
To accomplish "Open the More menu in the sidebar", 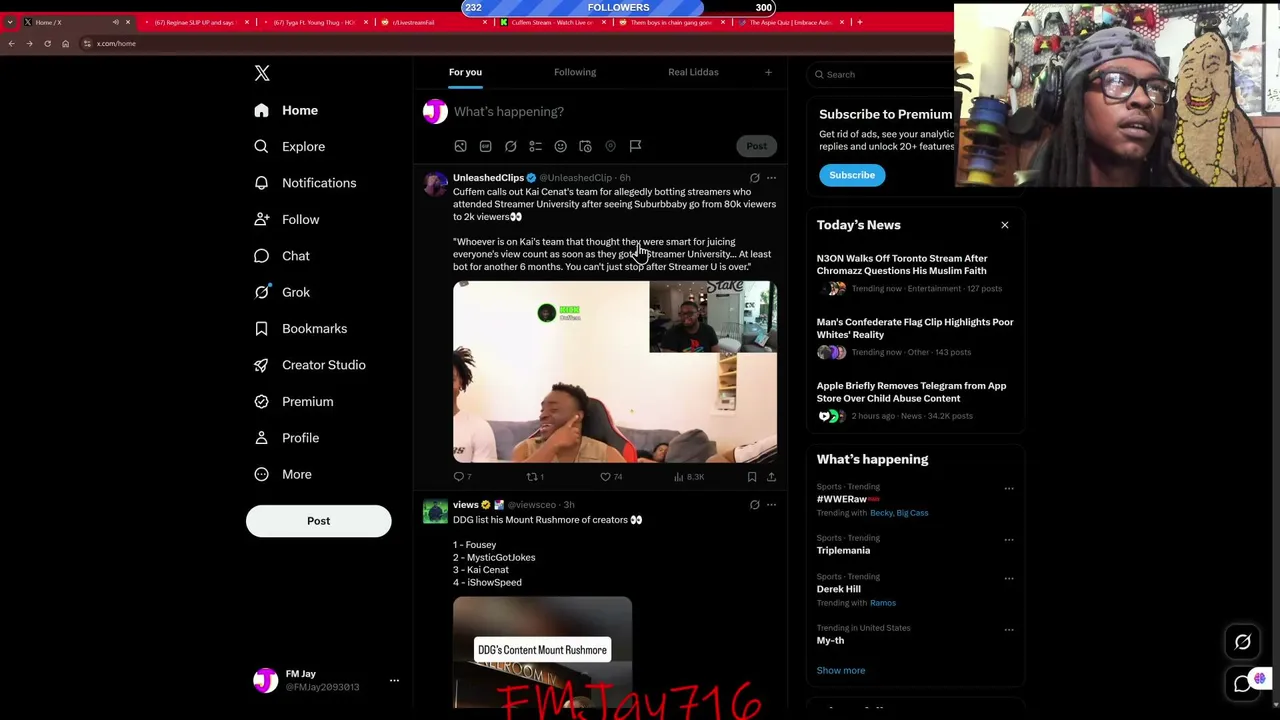I will tap(283, 474).
